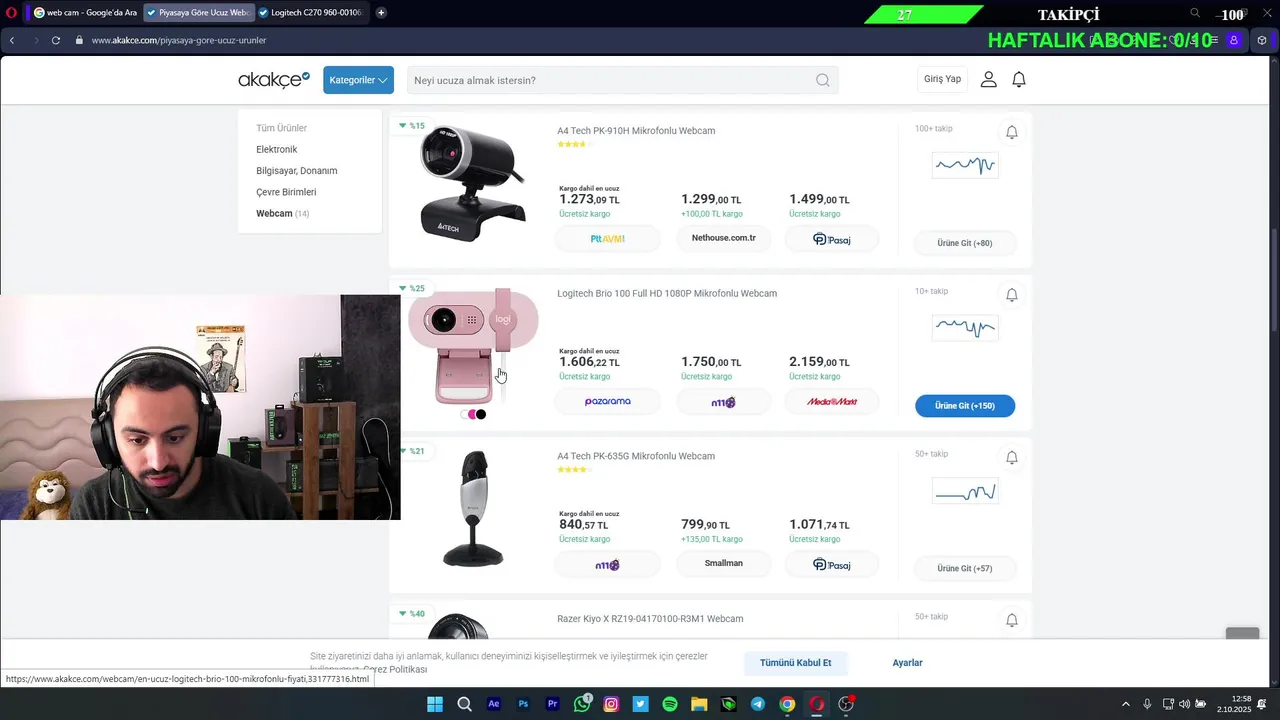1280x720 pixels.
Task: Click the A4 Tech PK-910H webcam image
Action: [472, 182]
